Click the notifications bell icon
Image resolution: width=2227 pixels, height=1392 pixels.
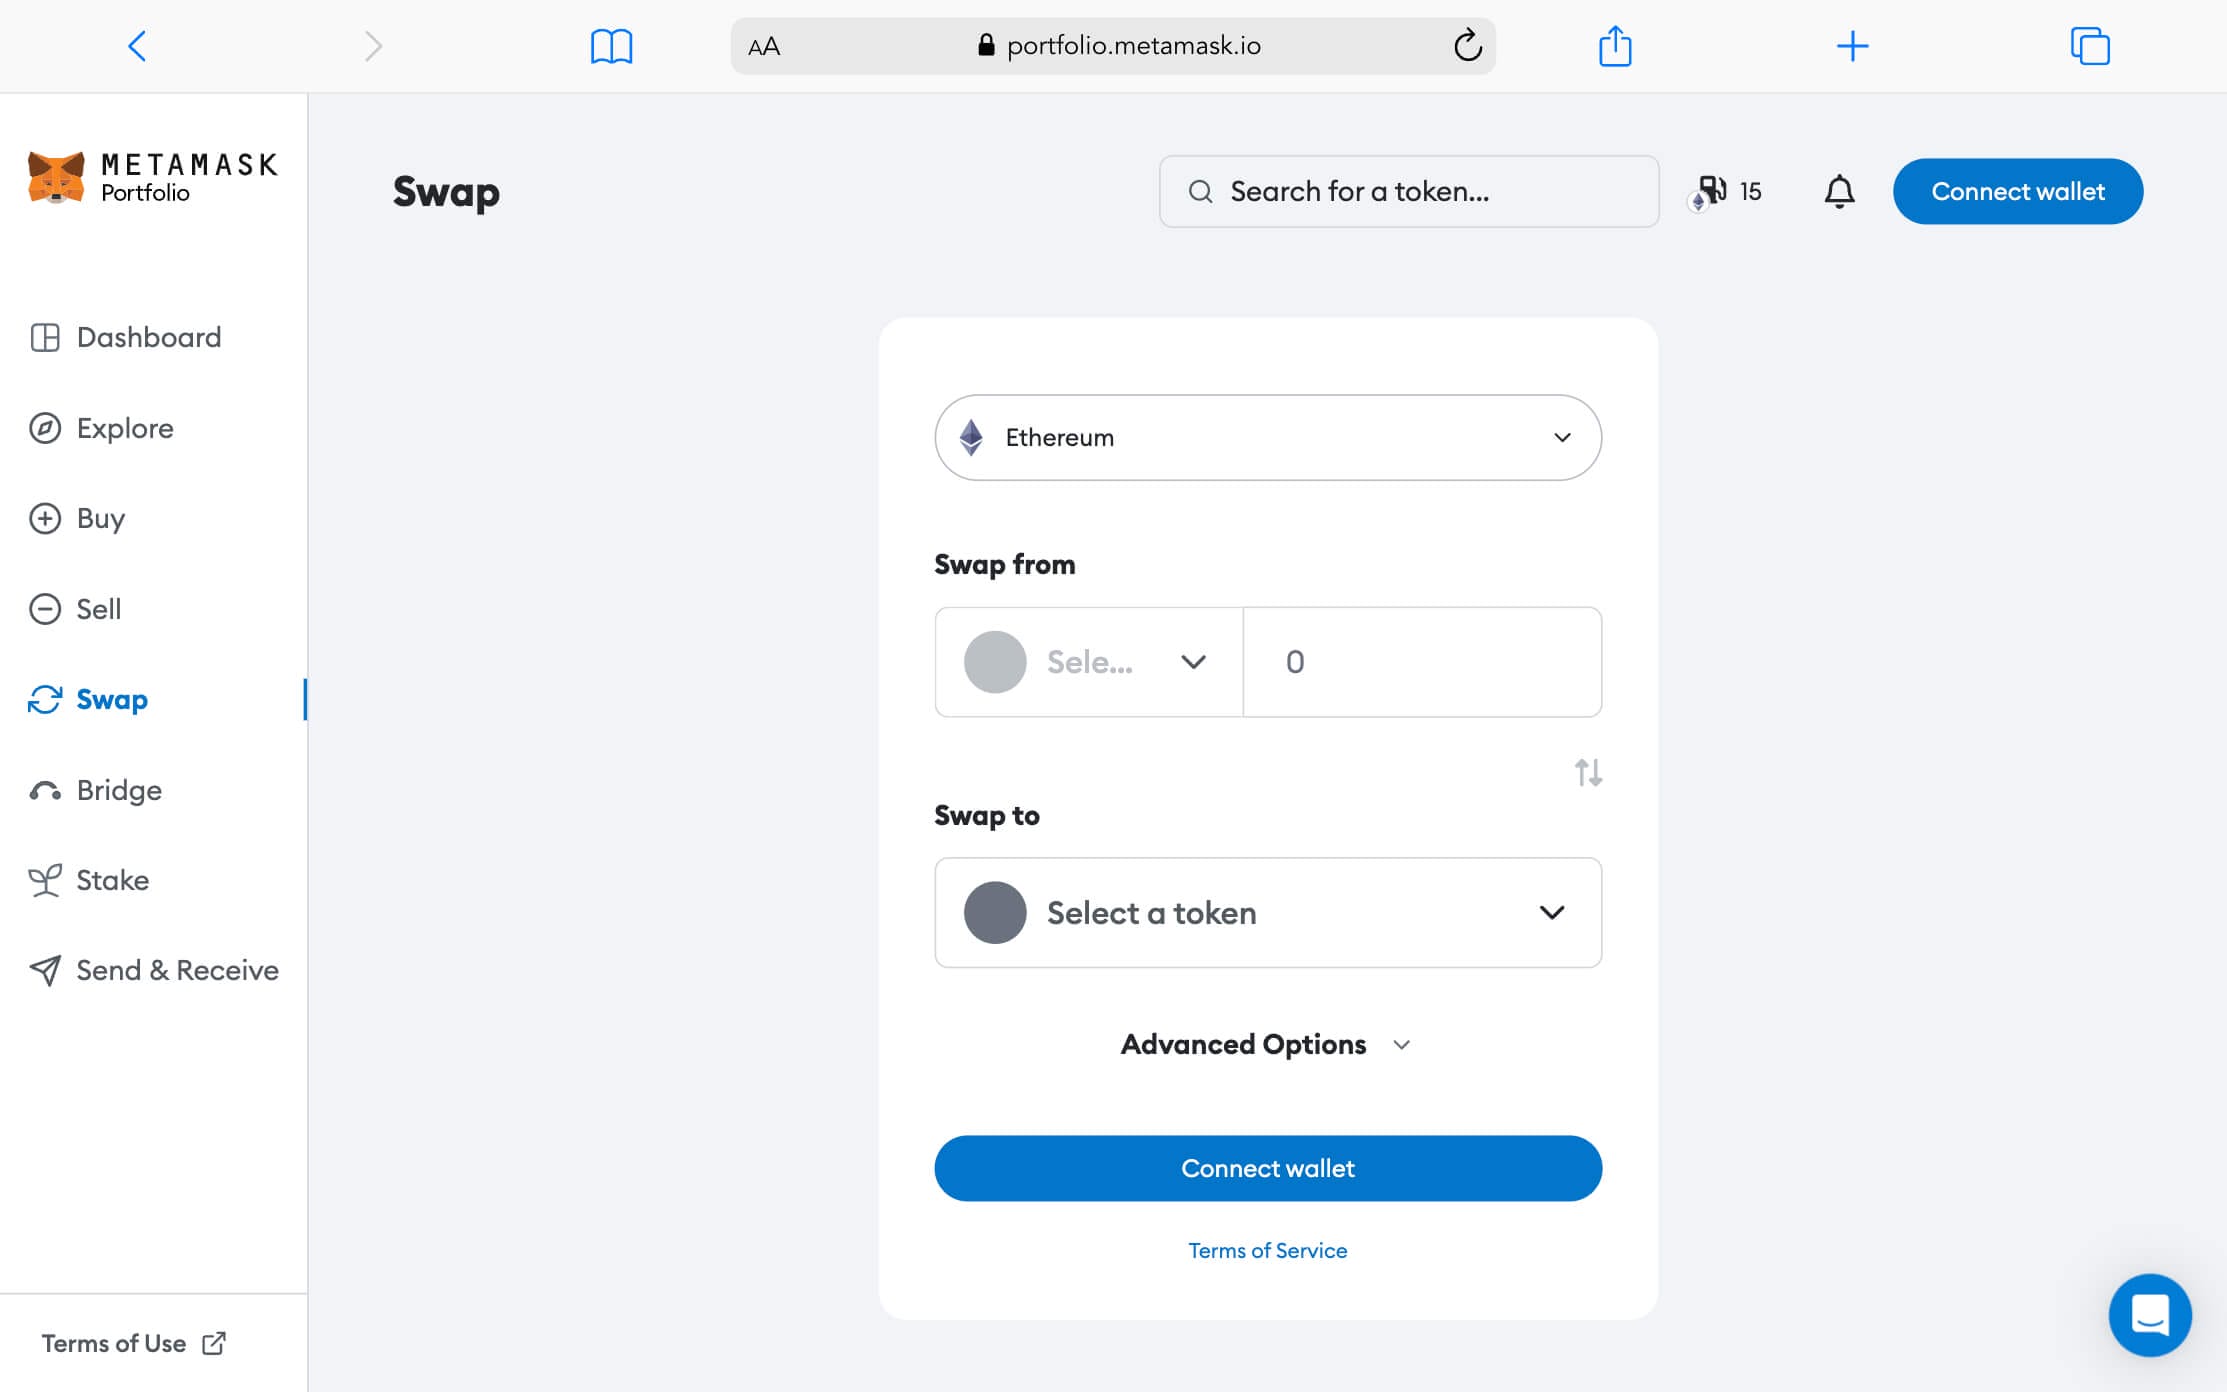pos(1839,191)
